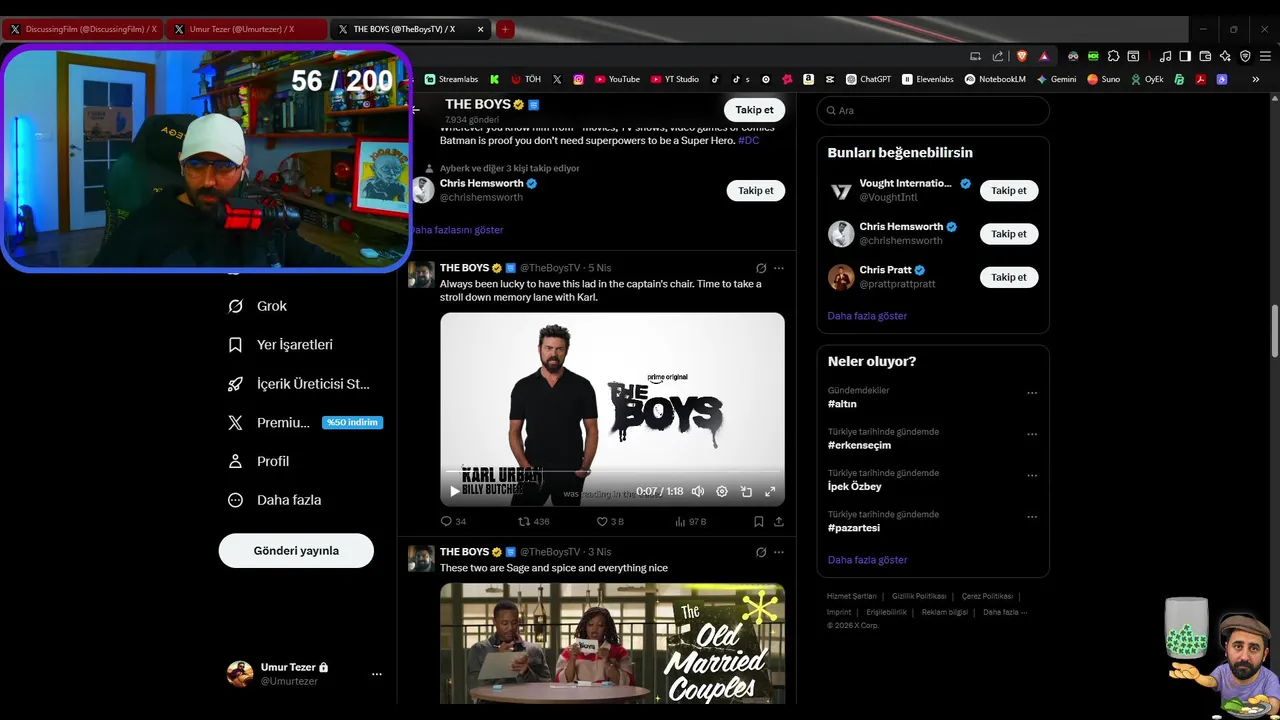The height and width of the screenshot is (720, 1280).
Task: Open Umur Tezer account menu dots
Action: click(x=377, y=674)
